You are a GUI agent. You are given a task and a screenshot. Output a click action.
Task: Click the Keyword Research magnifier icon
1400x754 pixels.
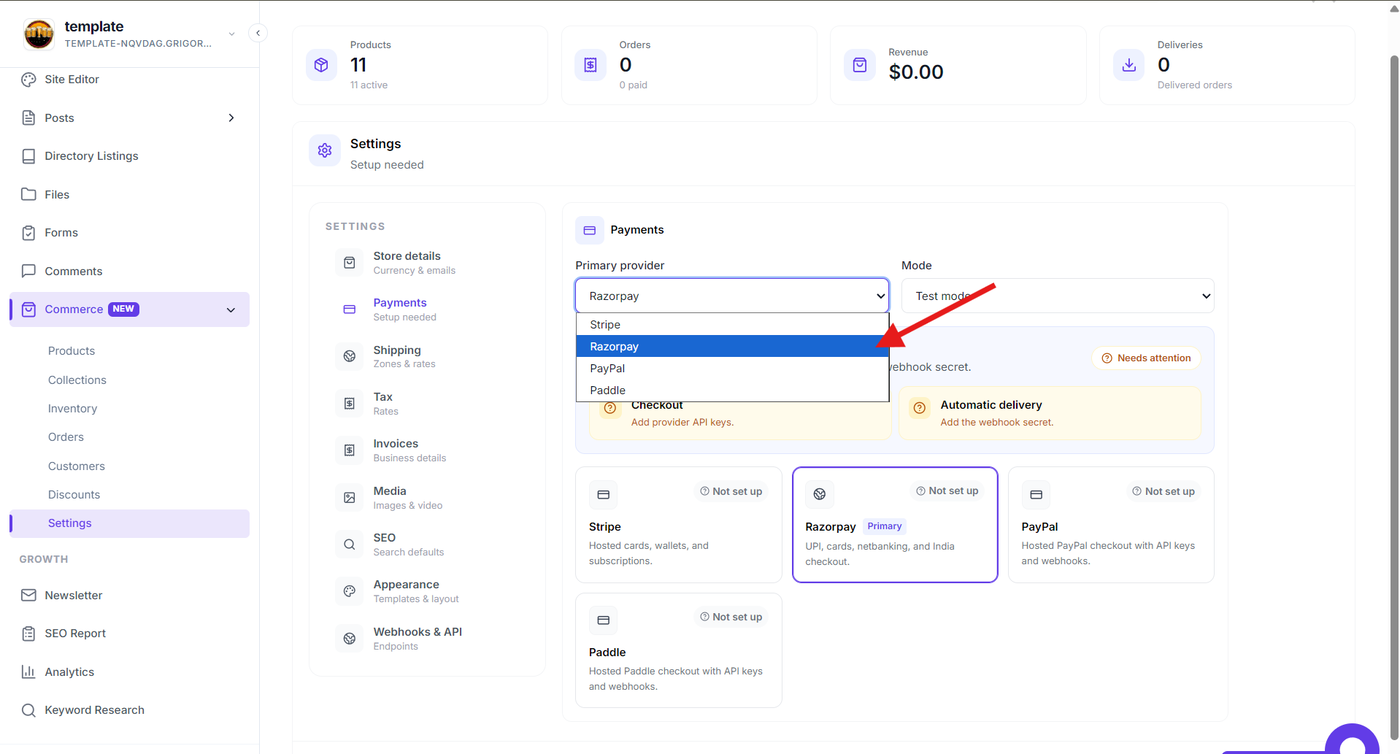(x=28, y=710)
